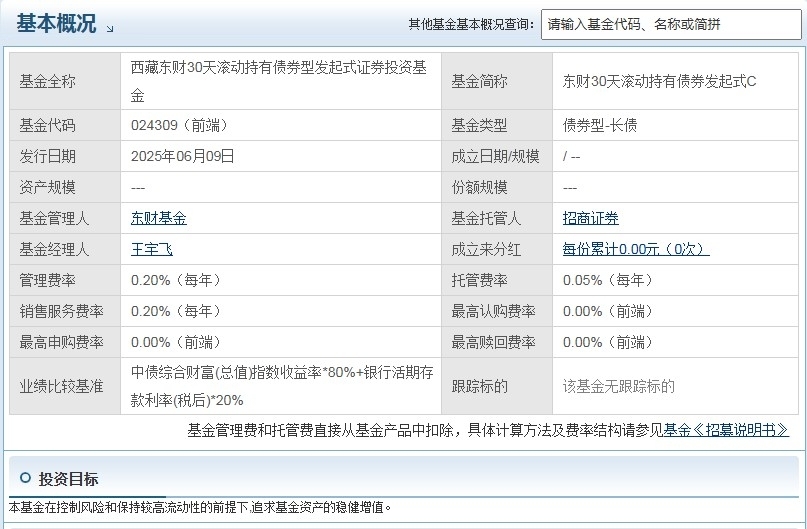
Task: Click the 成立日期/规模 label cell
Action: pos(497,156)
